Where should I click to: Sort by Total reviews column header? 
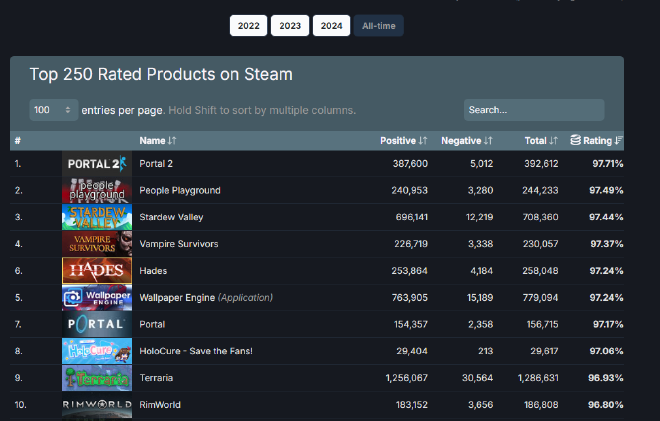pos(541,141)
